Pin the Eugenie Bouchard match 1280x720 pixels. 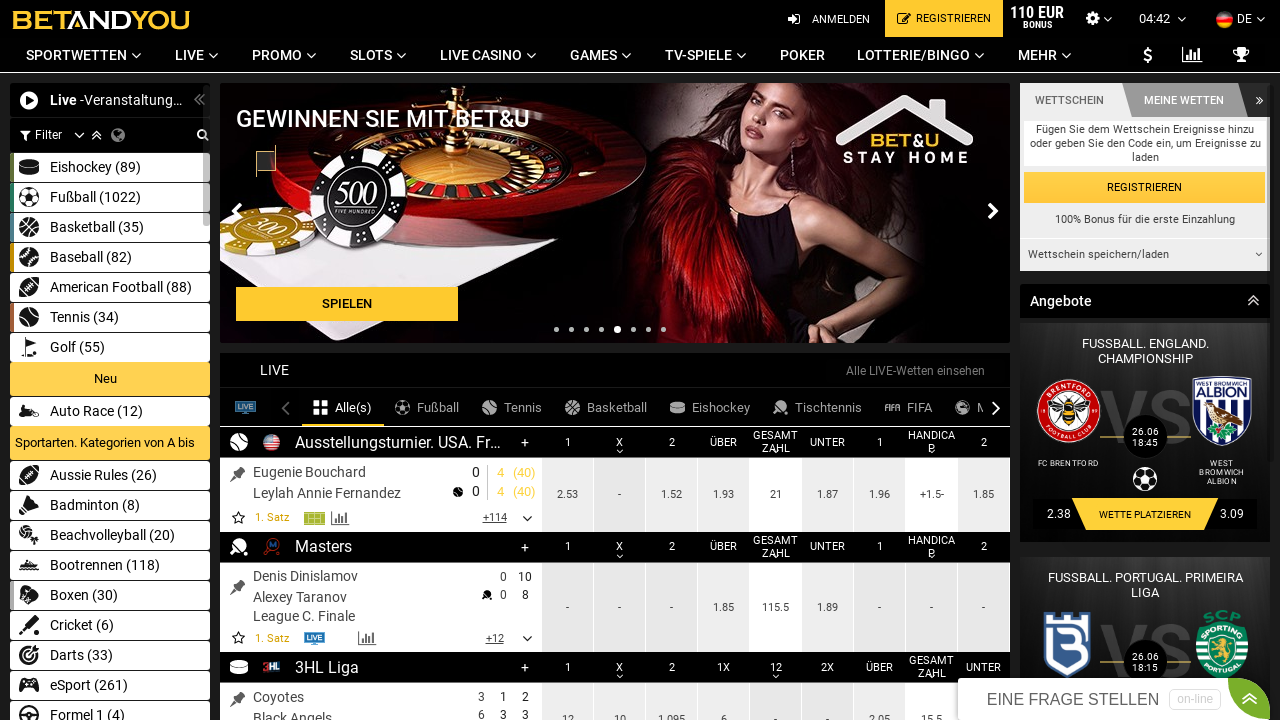click(x=237, y=474)
